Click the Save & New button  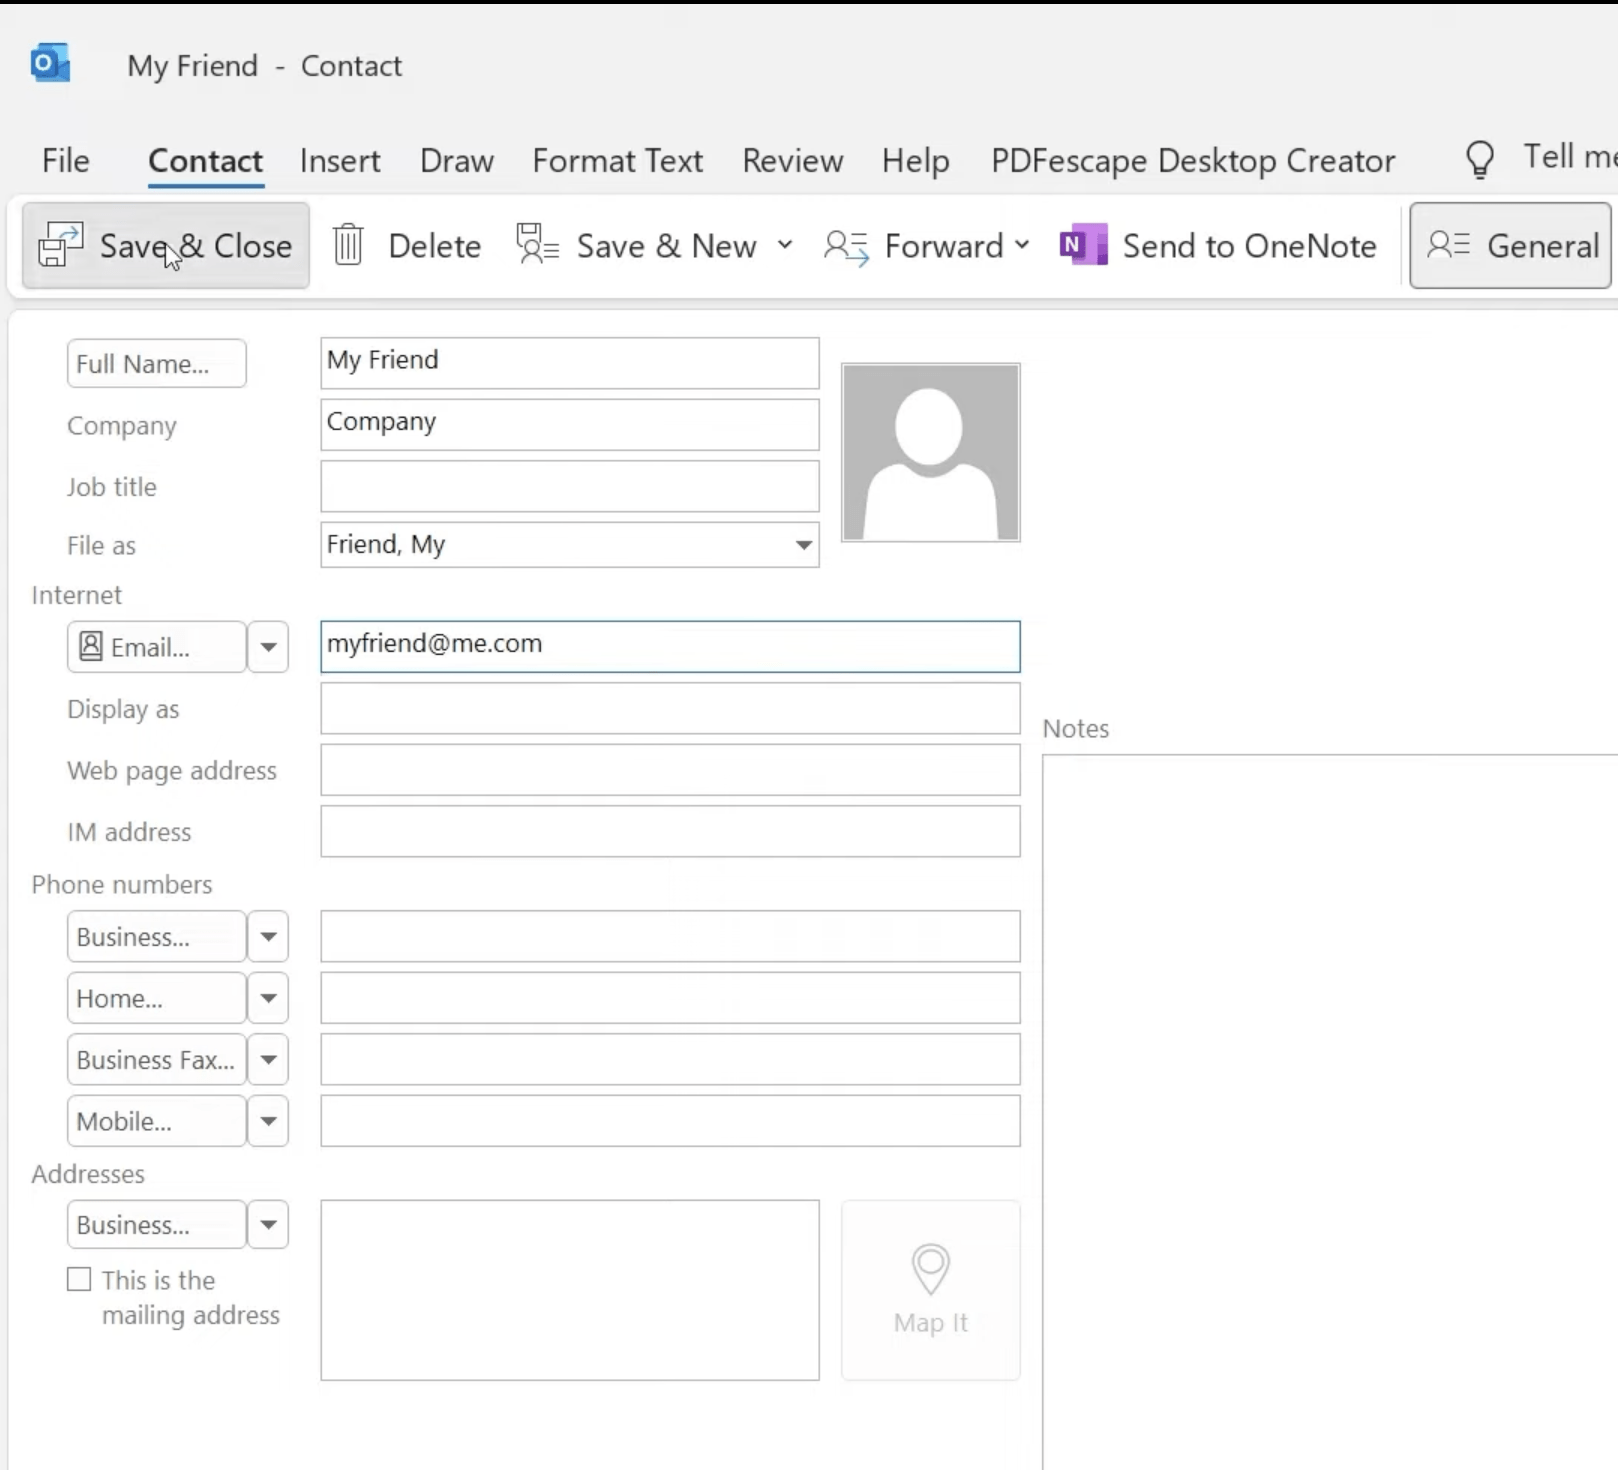tap(637, 246)
